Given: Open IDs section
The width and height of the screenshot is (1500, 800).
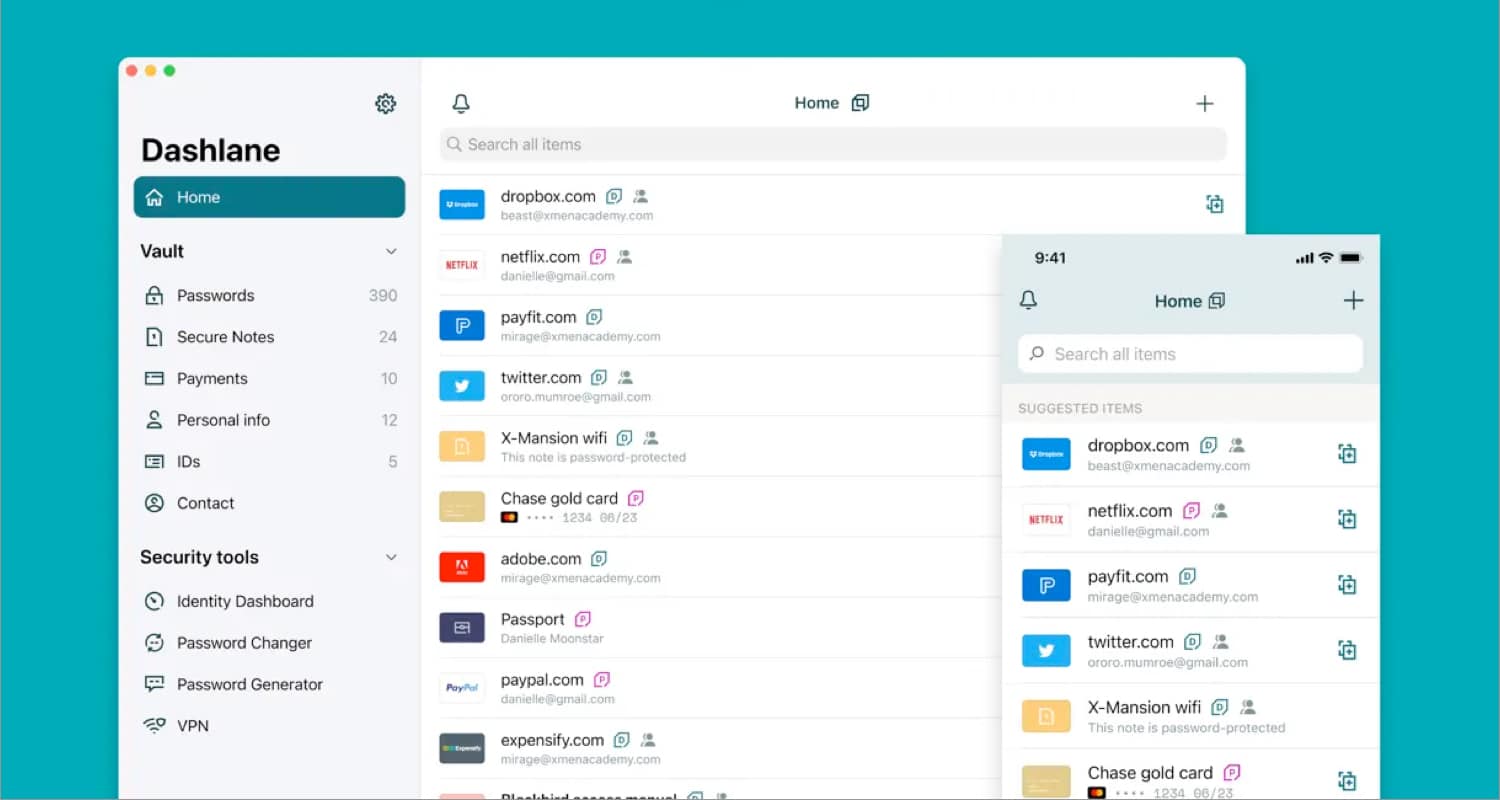Looking at the screenshot, I should point(269,462).
